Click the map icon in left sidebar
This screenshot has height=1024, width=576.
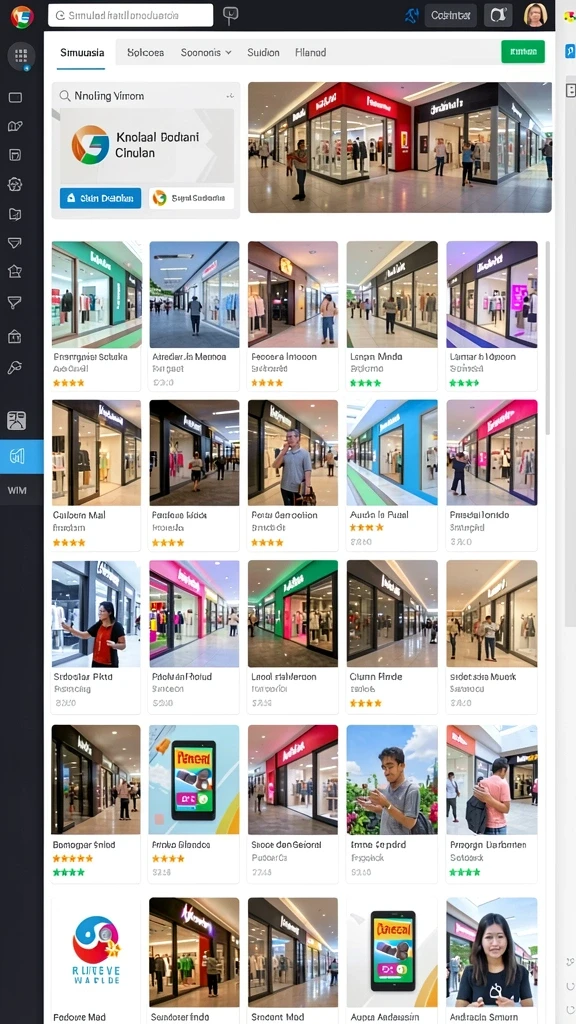pyautogui.click(x=15, y=126)
